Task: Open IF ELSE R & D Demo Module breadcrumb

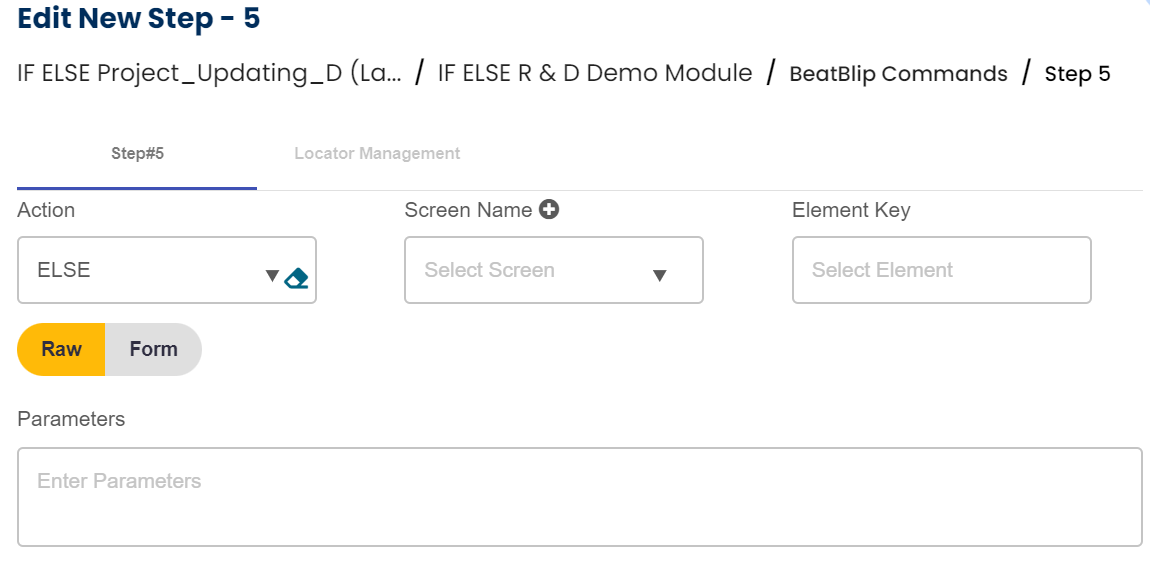Action: [595, 73]
